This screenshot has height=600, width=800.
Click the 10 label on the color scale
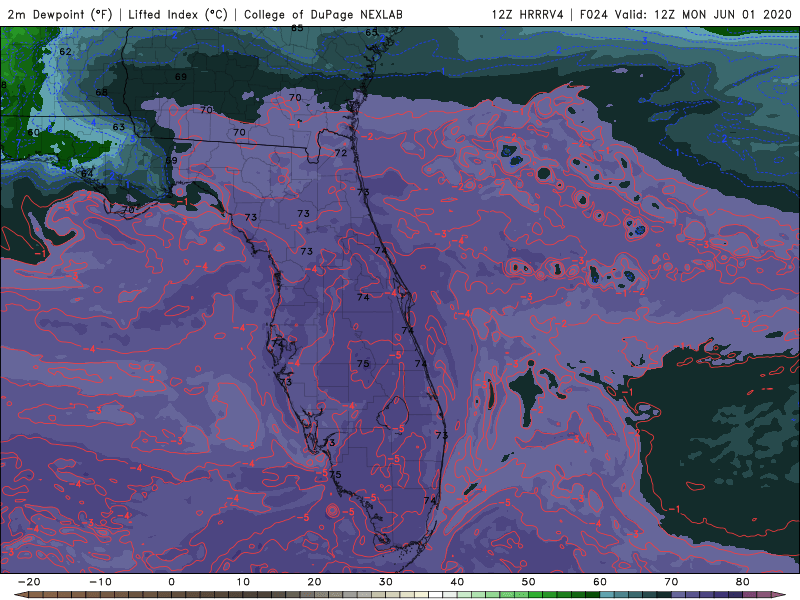(x=243, y=582)
